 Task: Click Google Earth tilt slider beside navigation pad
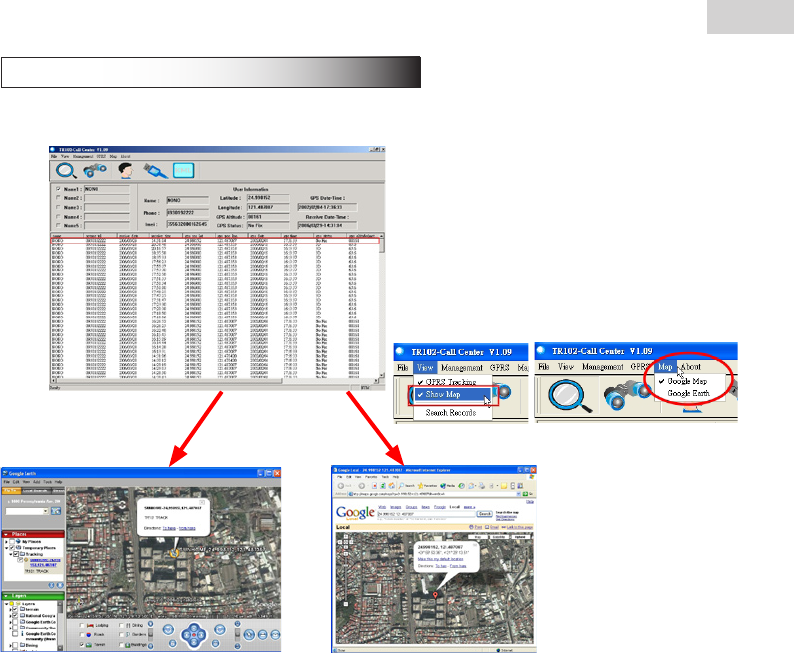(237, 634)
